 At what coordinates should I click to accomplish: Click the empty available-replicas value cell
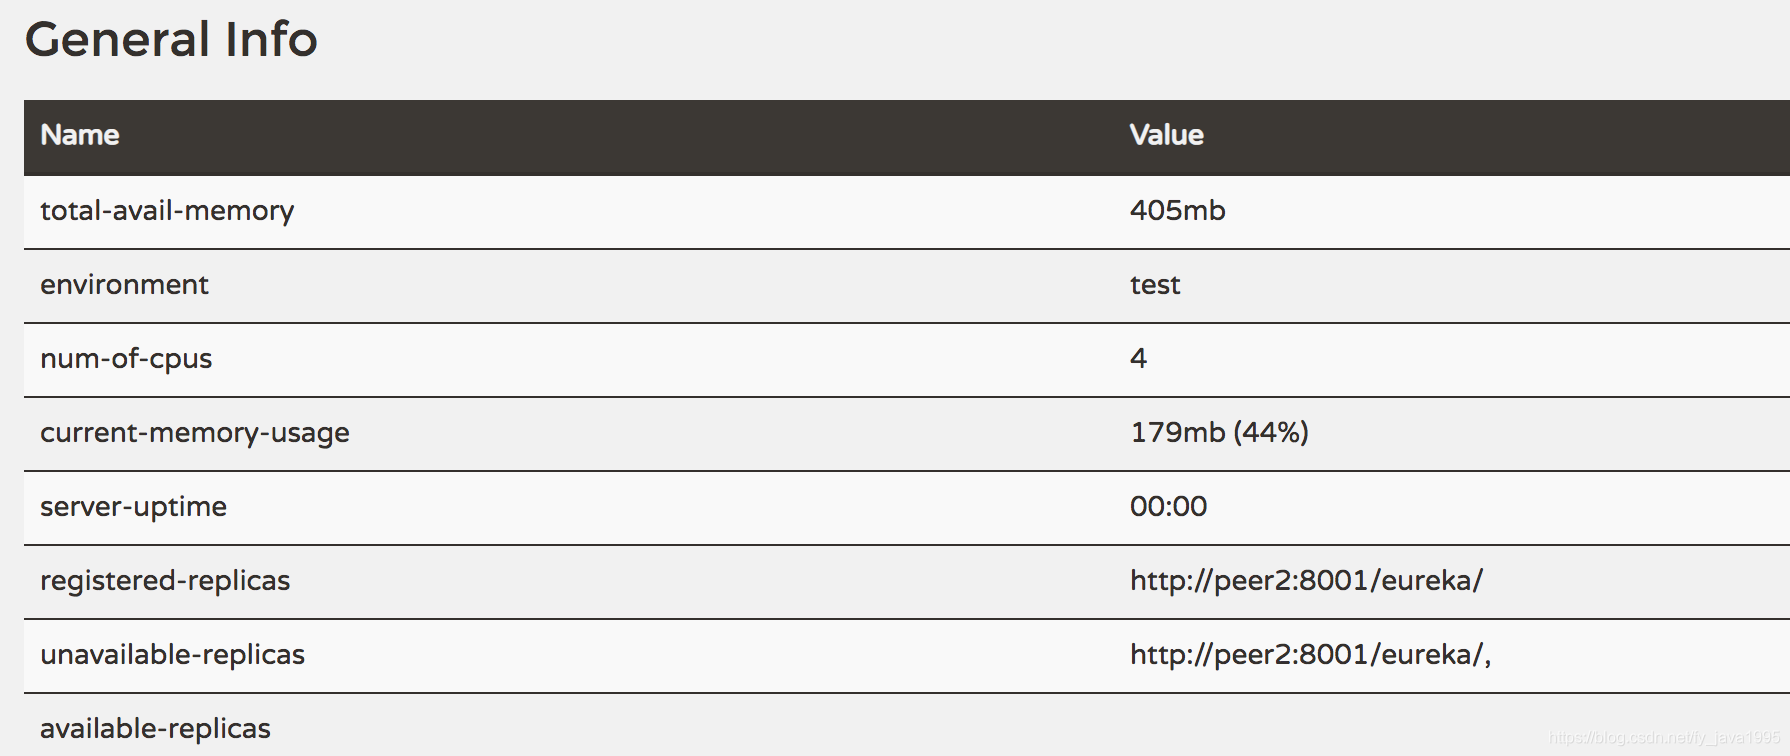click(1451, 725)
